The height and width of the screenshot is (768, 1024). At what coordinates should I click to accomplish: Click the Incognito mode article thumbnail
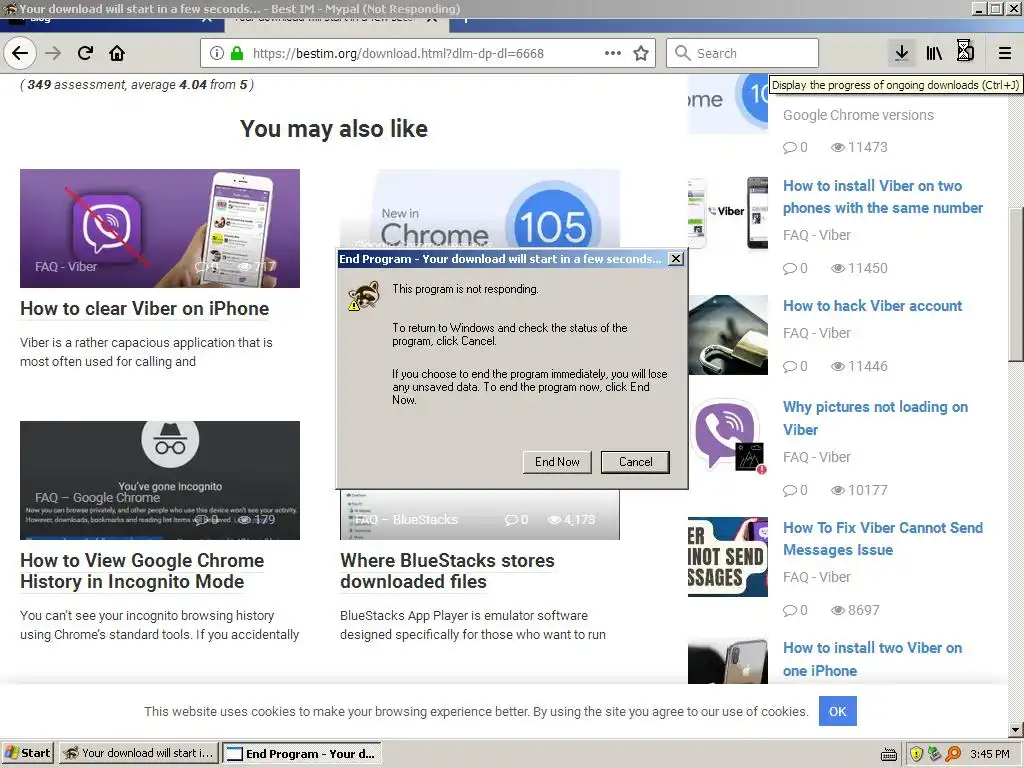click(x=160, y=480)
